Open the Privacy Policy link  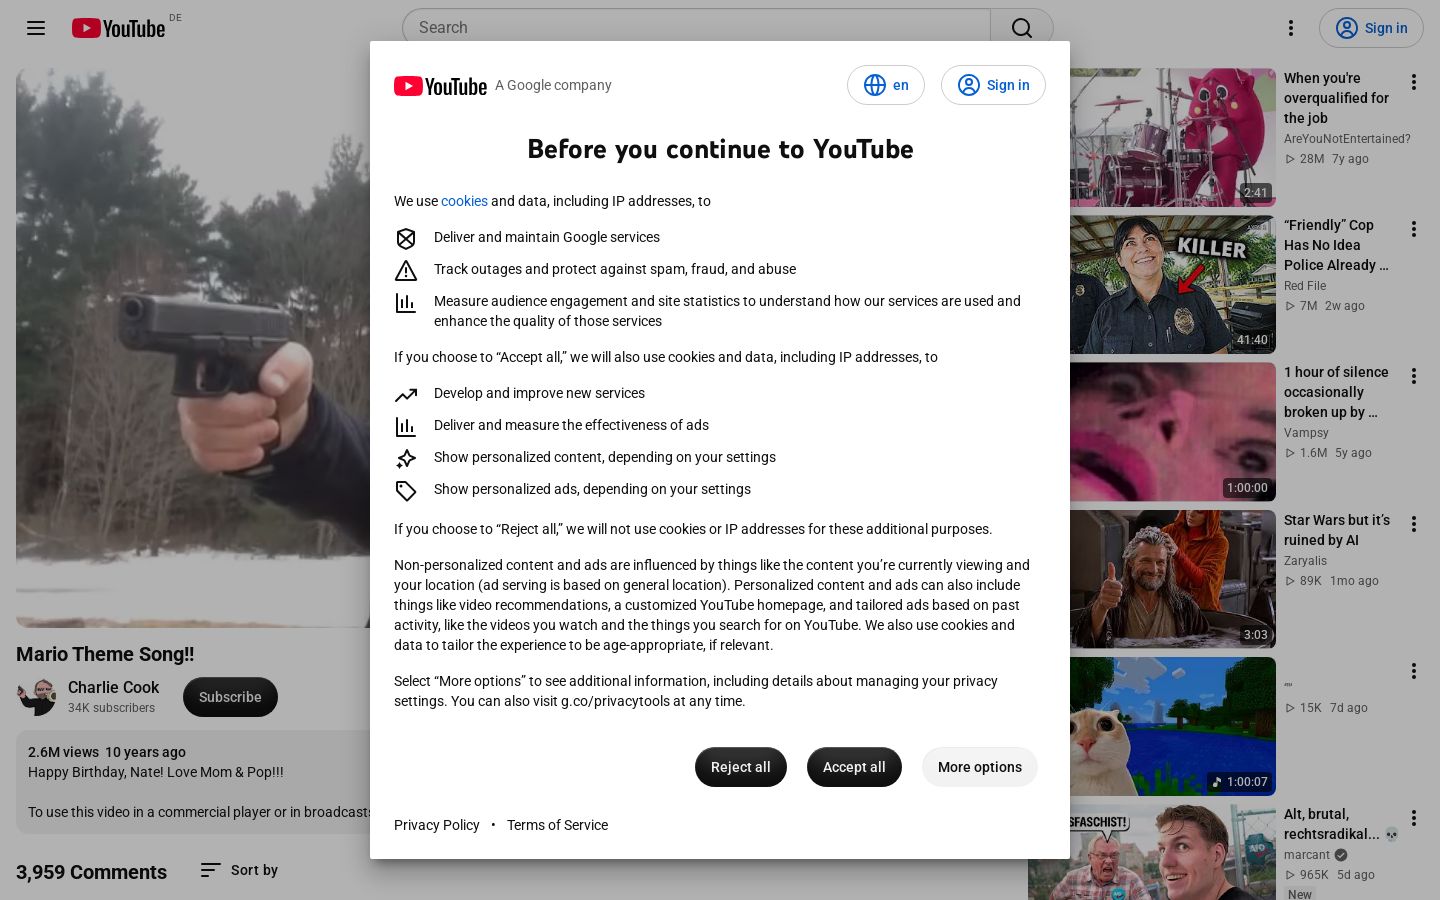[x=437, y=825]
